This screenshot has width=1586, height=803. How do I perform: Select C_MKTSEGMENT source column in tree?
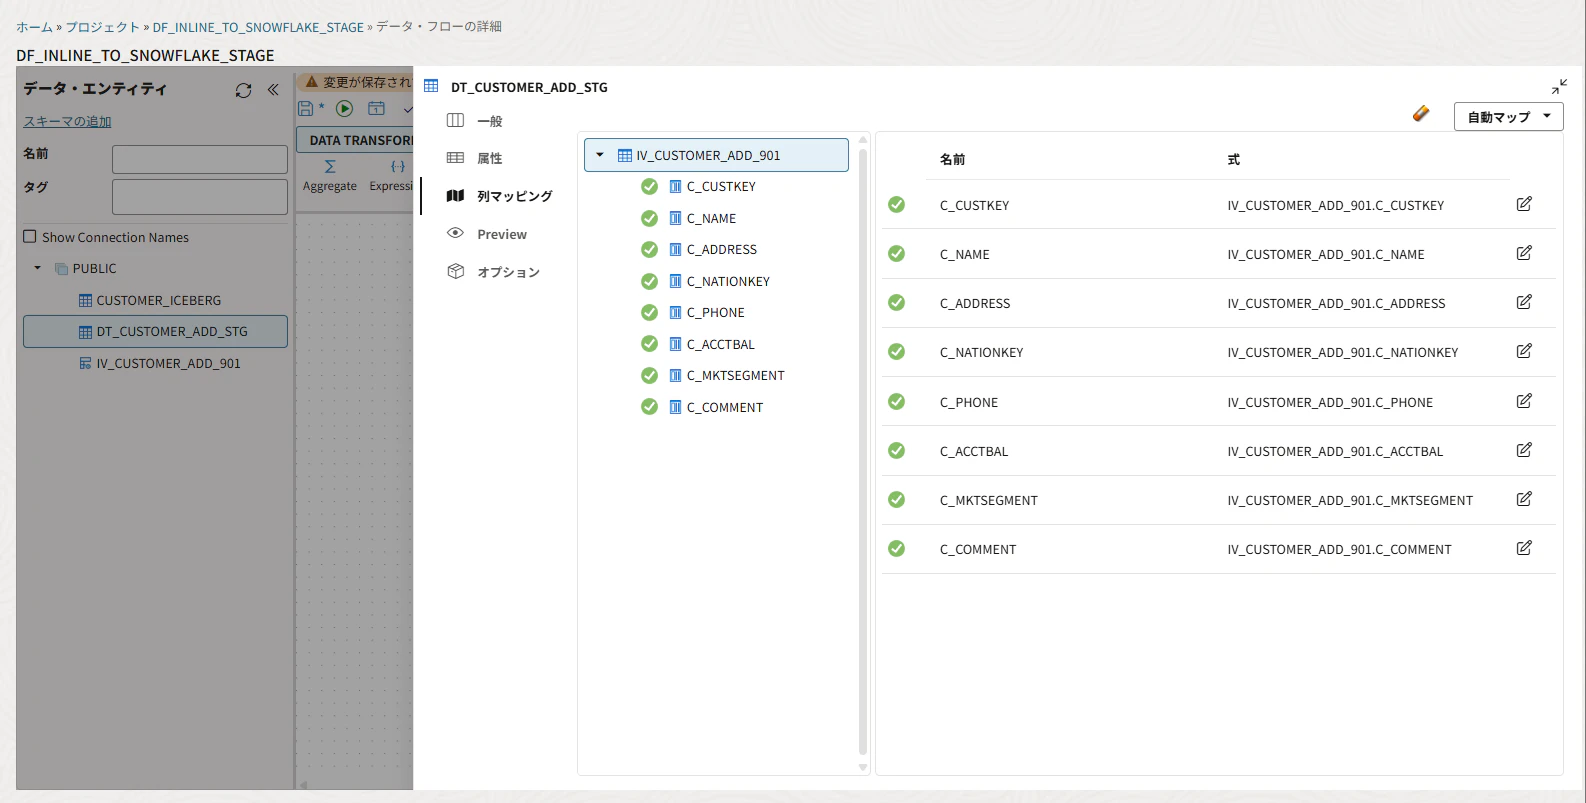click(735, 375)
